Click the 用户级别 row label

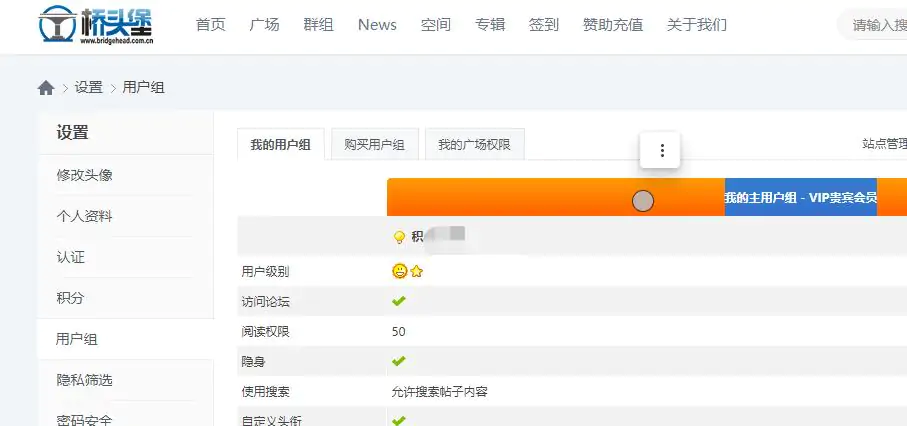point(266,271)
